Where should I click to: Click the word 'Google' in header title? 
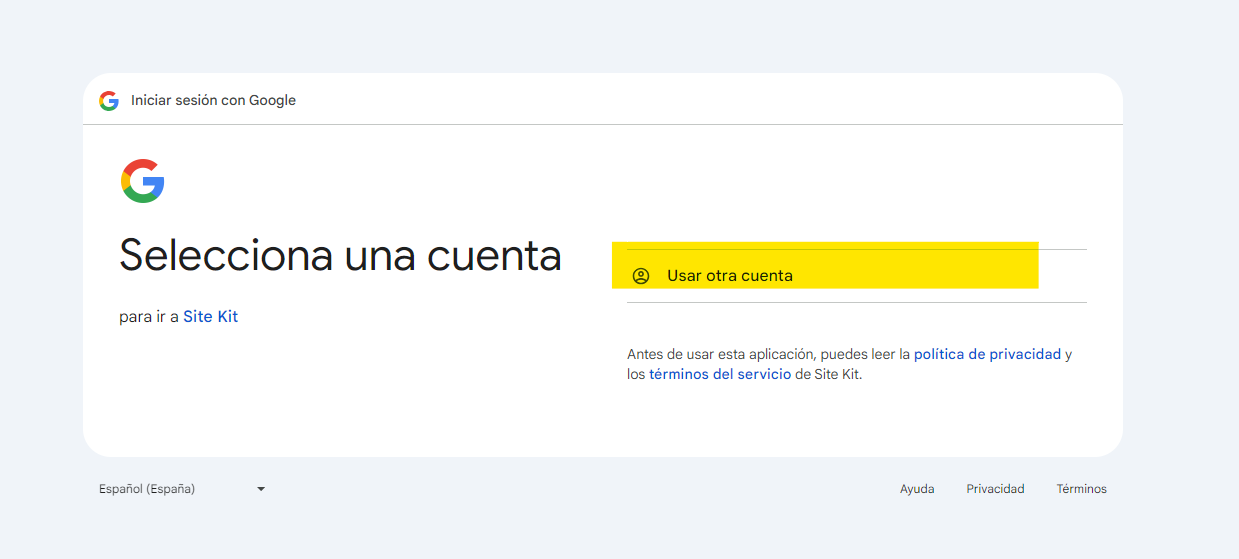coord(272,100)
